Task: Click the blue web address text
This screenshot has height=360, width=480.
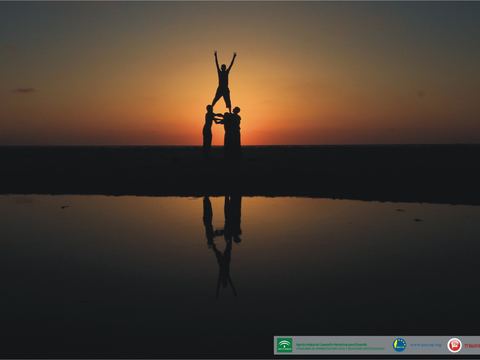Action: click(x=426, y=345)
